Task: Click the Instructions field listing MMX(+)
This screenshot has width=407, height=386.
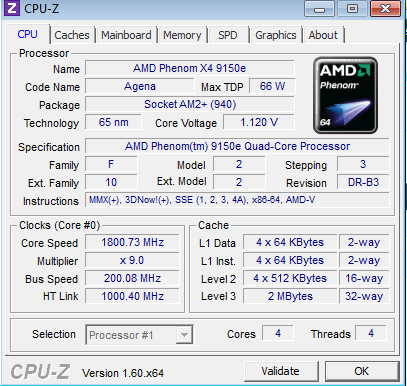Action: tap(237, 200)
